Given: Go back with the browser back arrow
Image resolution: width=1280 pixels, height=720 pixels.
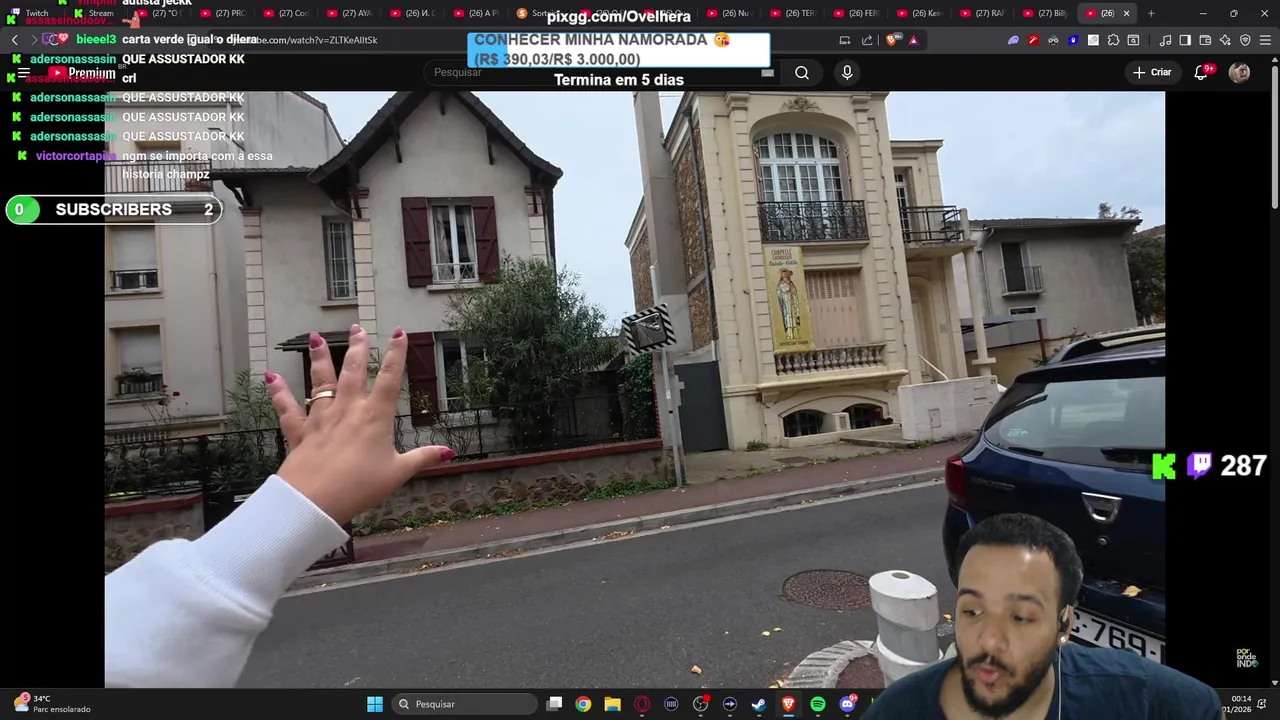Looking at the screenshot, I should (15, 40).
